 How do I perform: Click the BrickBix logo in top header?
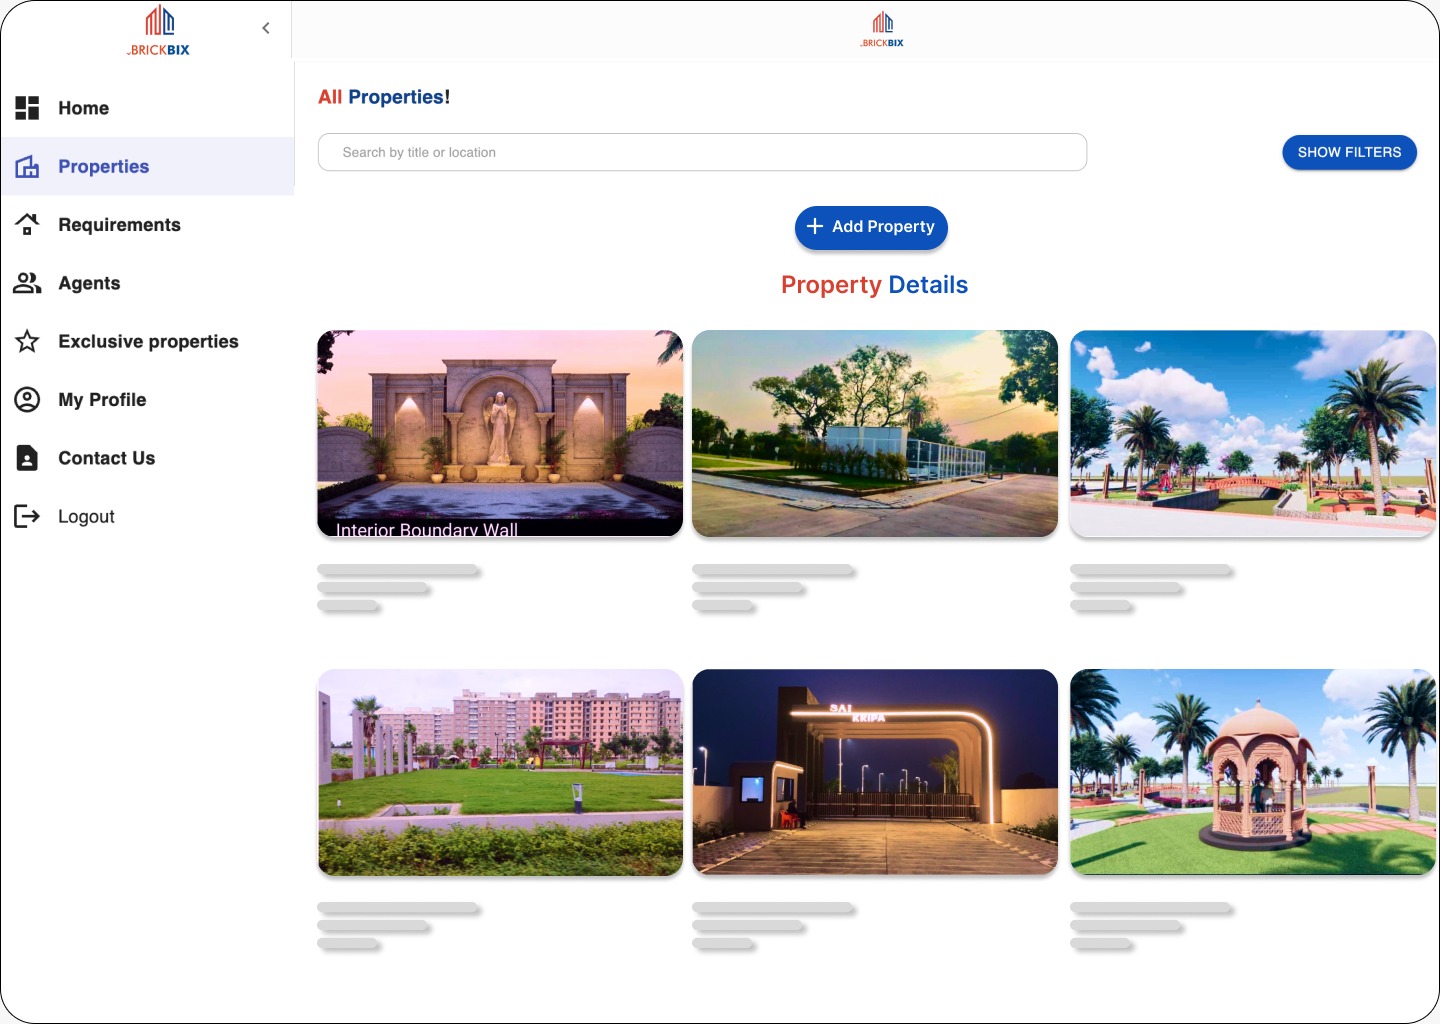[882, 30]
